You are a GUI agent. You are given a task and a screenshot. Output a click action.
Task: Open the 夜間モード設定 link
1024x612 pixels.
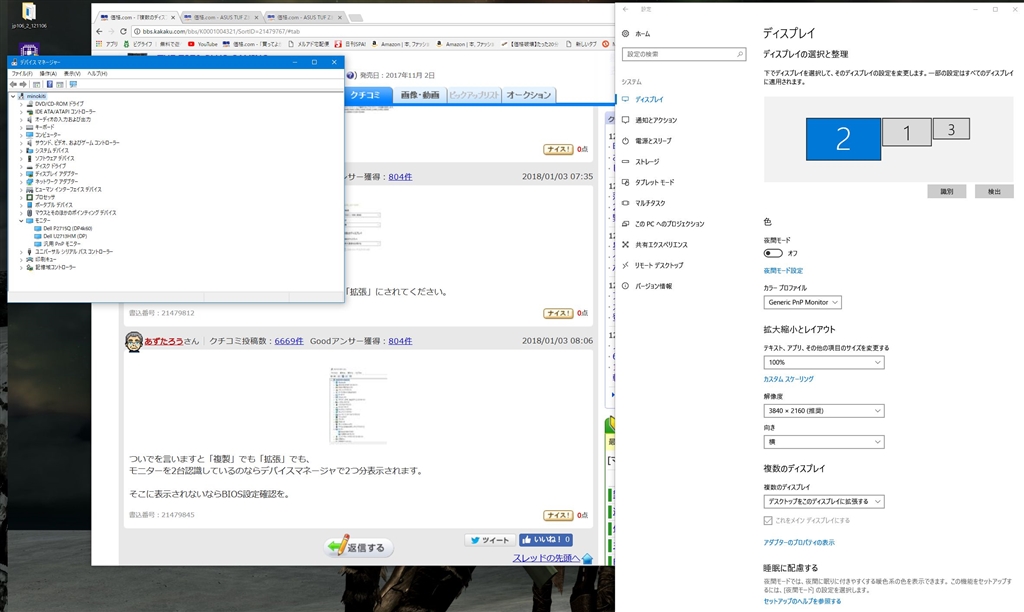pos(783,270)
